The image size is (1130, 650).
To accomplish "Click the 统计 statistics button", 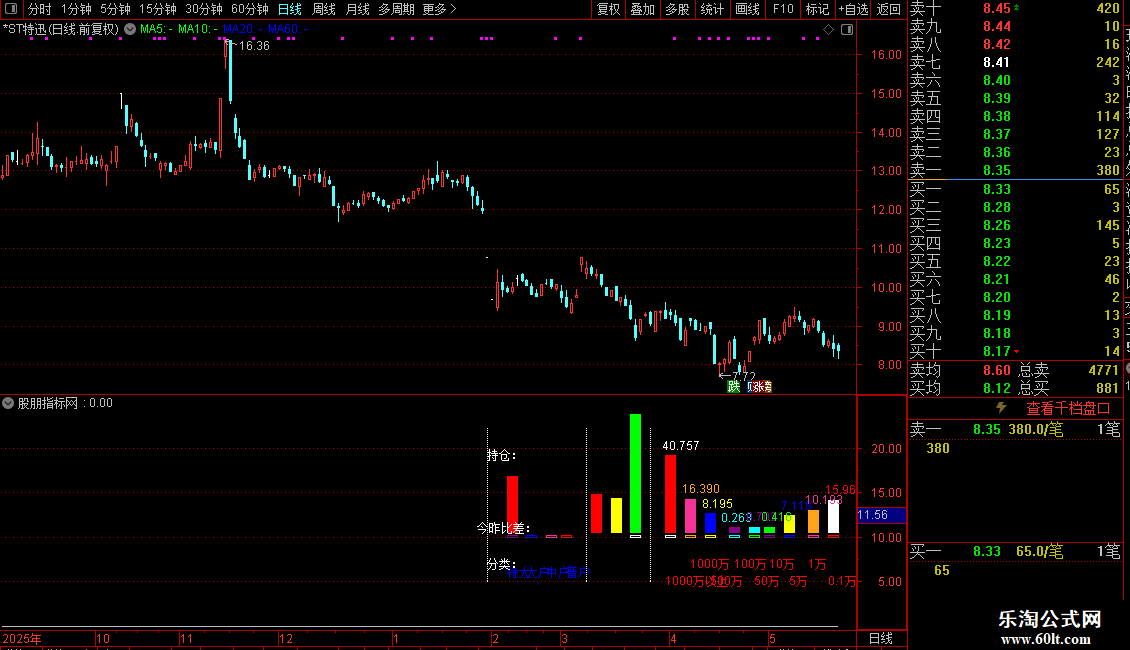I will click(712, 9).
